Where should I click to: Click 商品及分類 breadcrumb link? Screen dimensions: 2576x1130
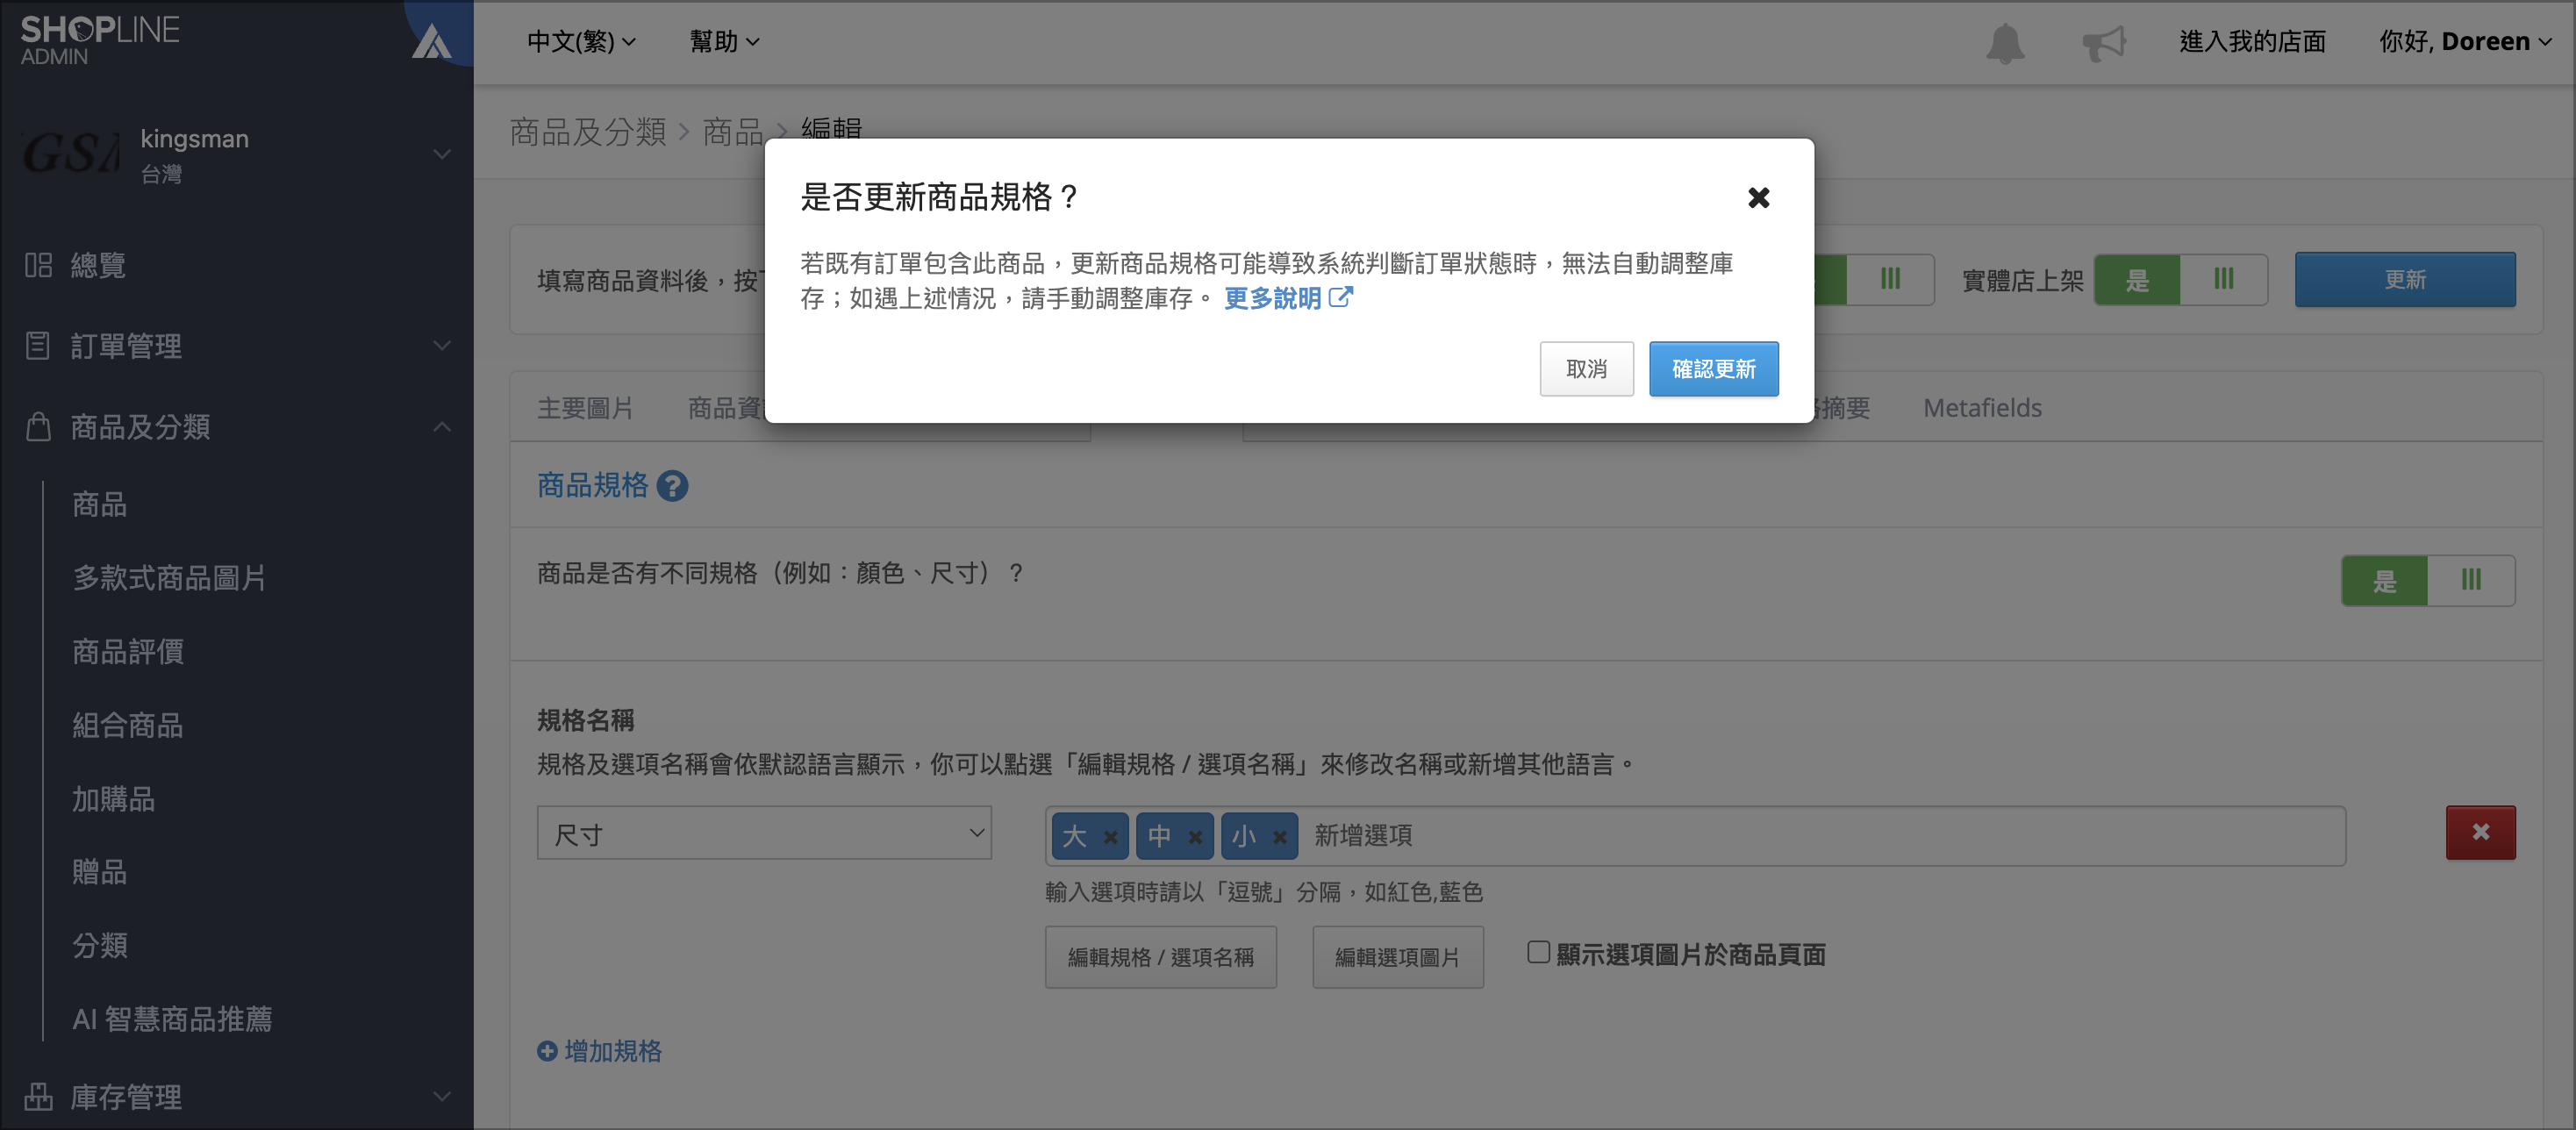point(588,132)
